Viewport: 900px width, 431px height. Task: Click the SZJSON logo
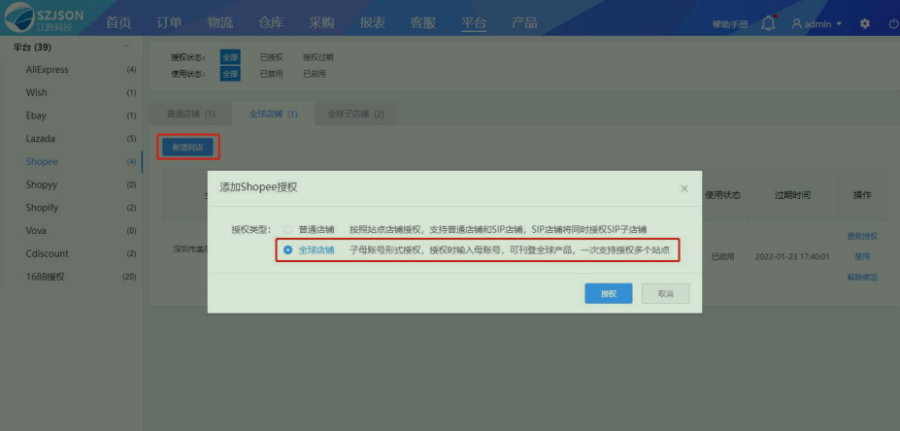[45, 17]
